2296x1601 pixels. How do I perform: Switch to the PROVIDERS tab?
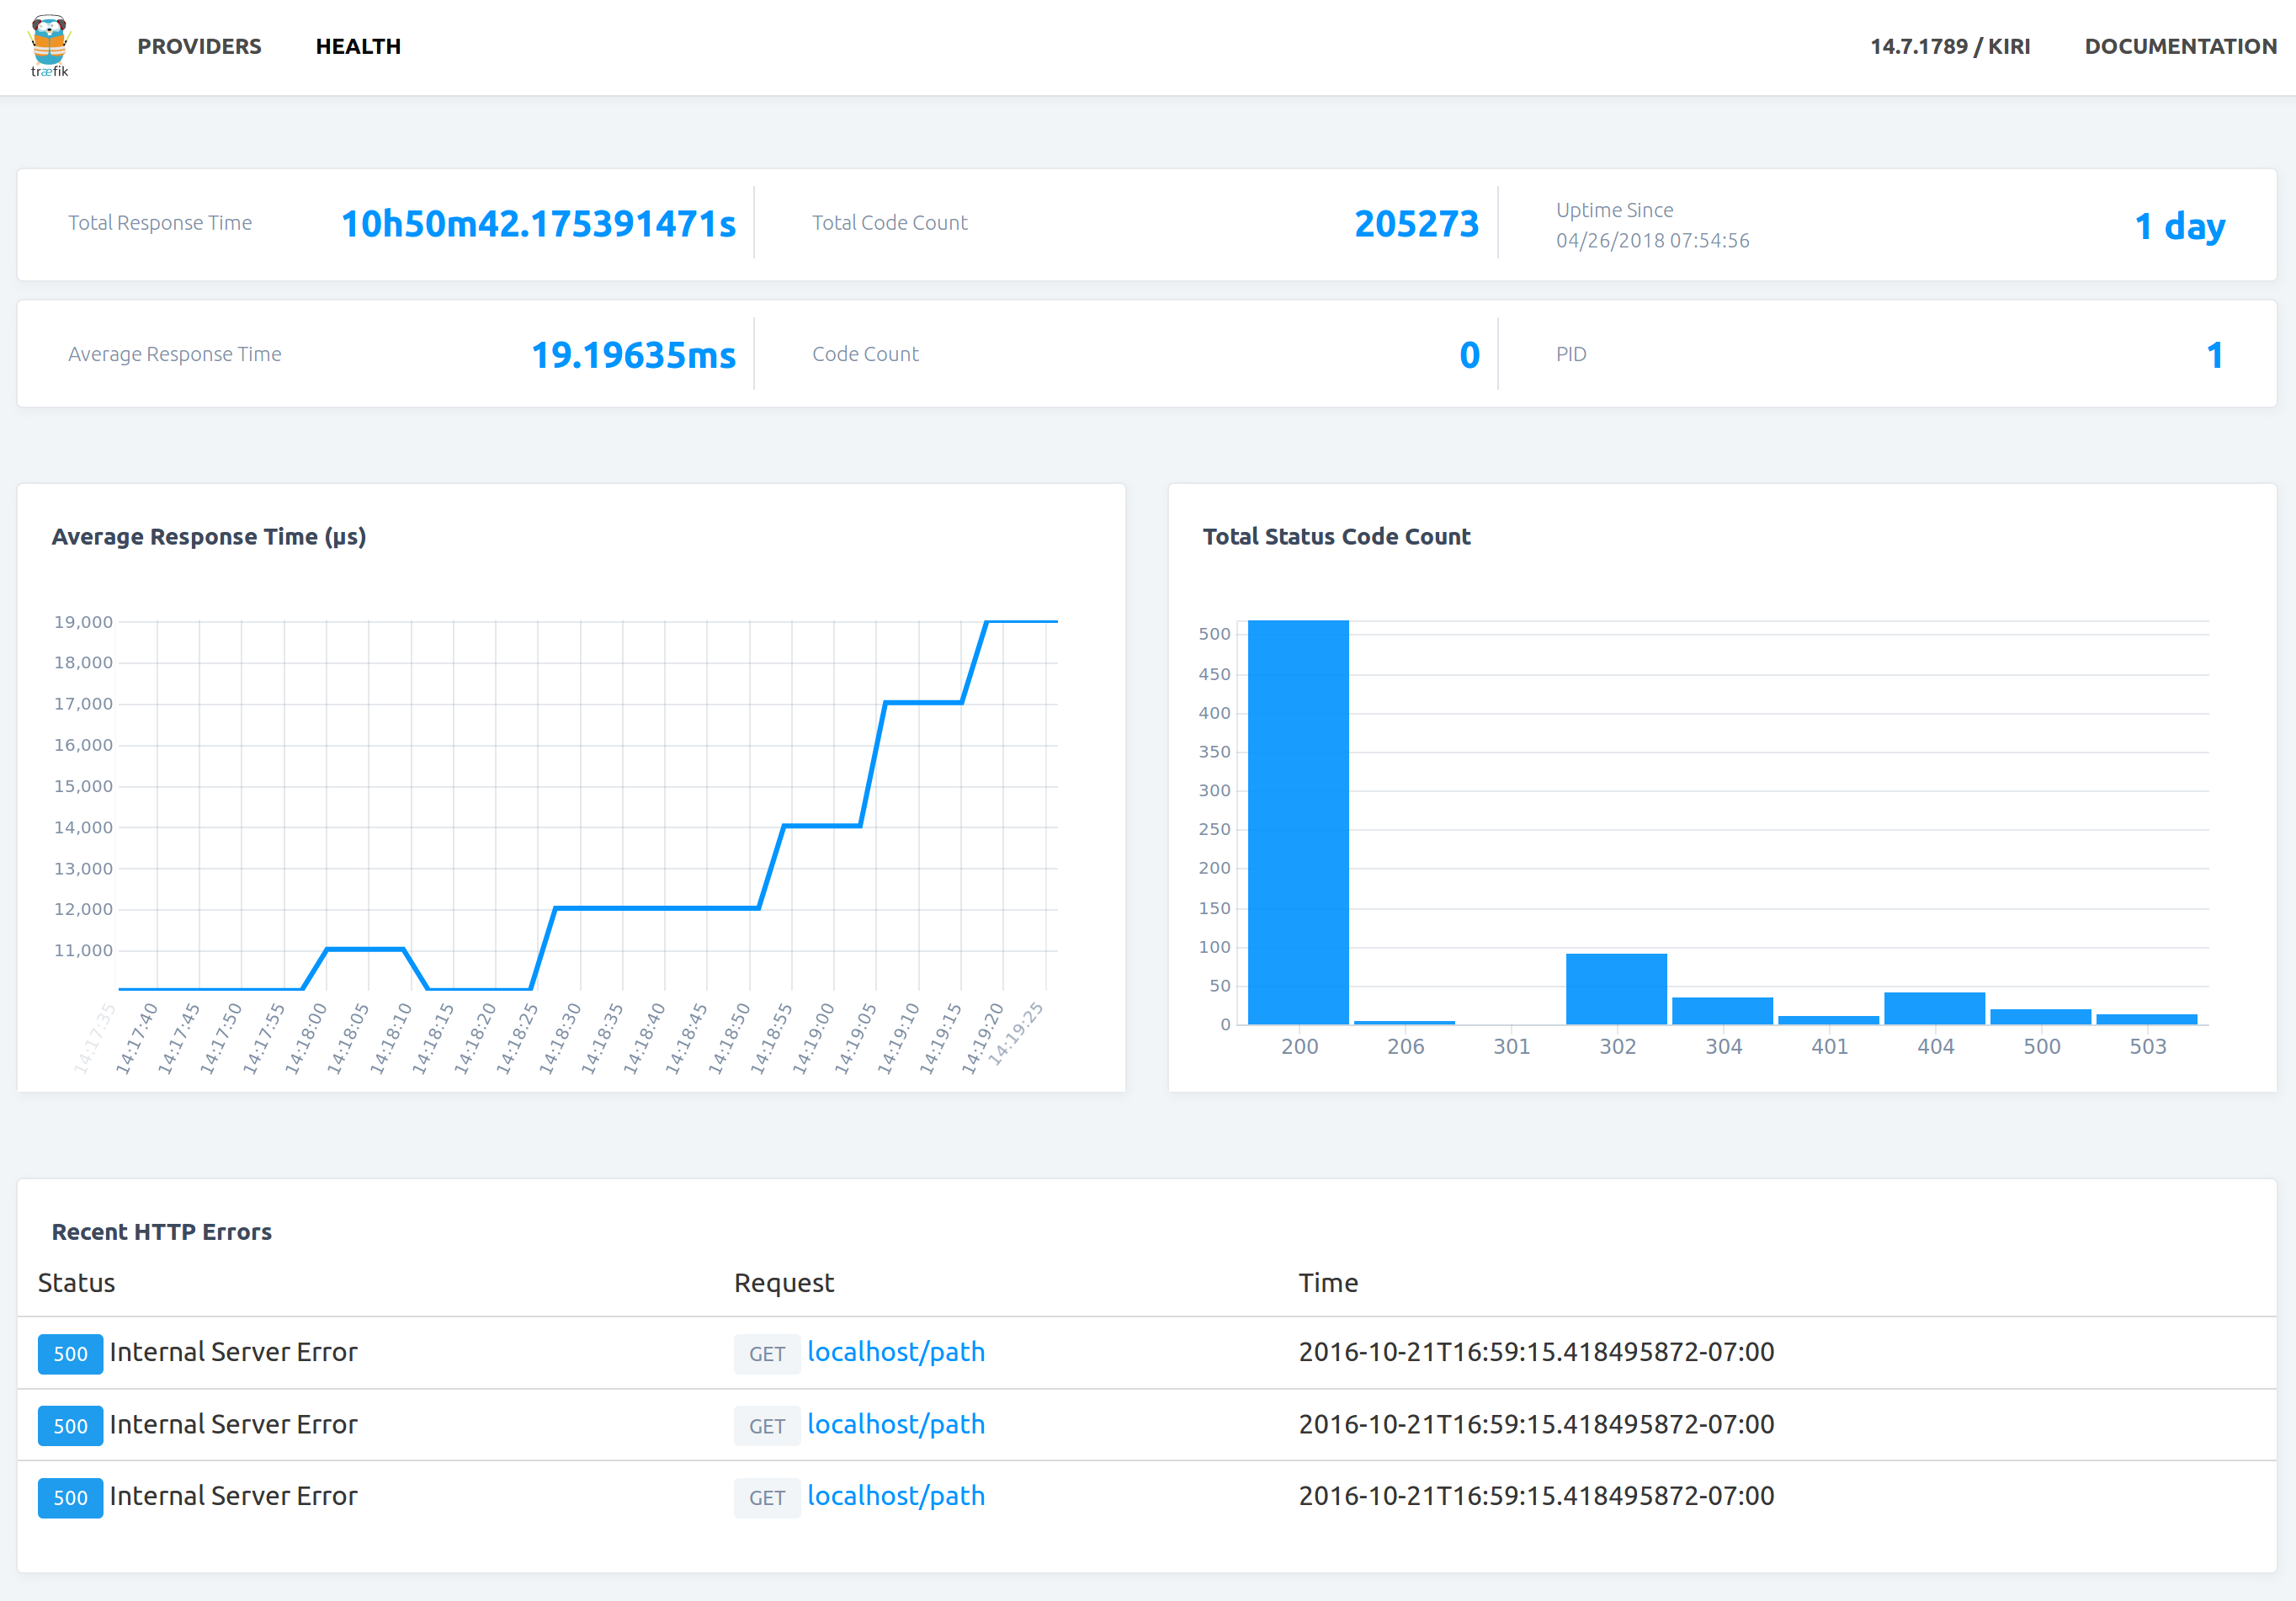pyautogui.click(x=199, y=46)
